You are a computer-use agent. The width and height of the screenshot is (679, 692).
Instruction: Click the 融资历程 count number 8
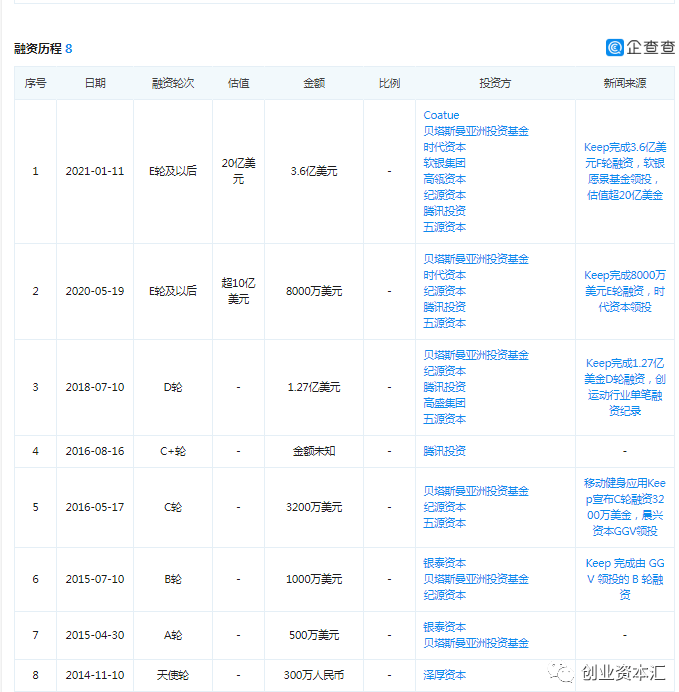(x=69, y=49)
